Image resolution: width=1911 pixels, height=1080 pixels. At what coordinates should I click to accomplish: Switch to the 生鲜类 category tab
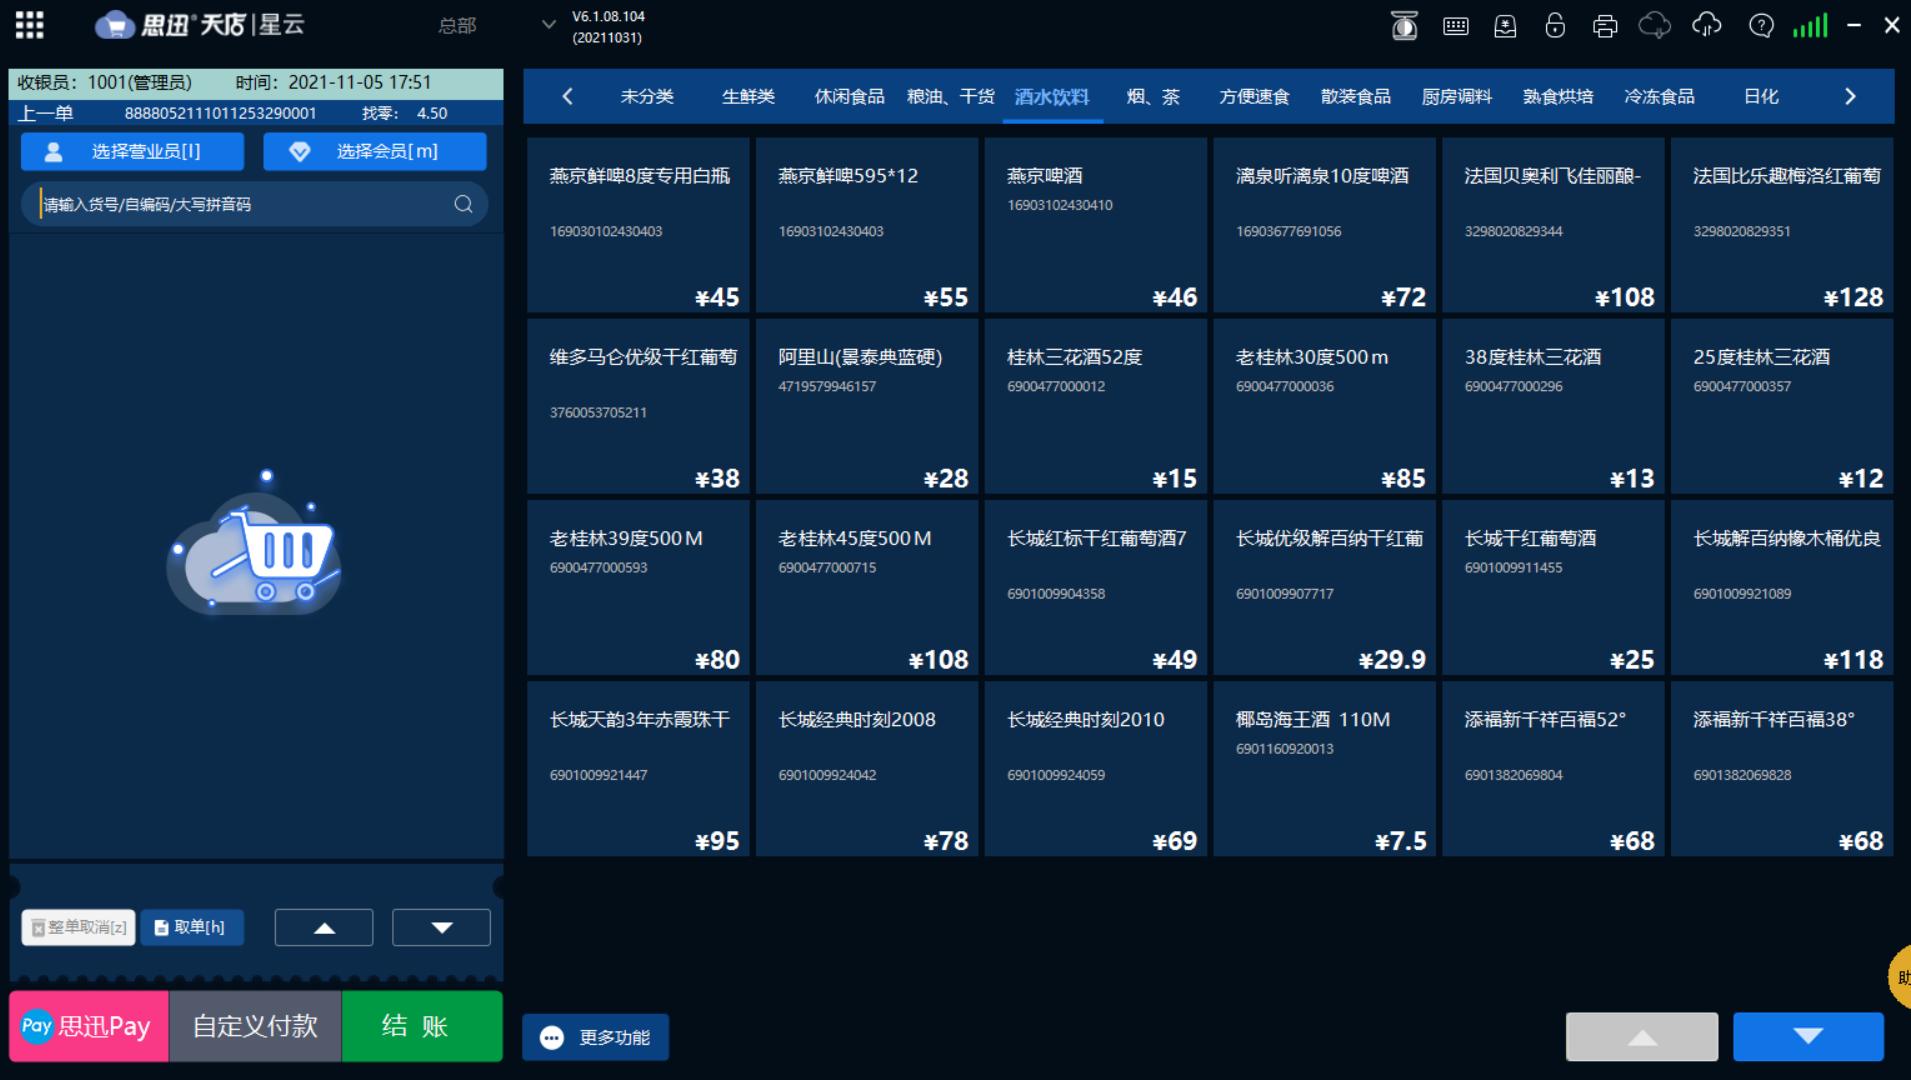point(748,96)
